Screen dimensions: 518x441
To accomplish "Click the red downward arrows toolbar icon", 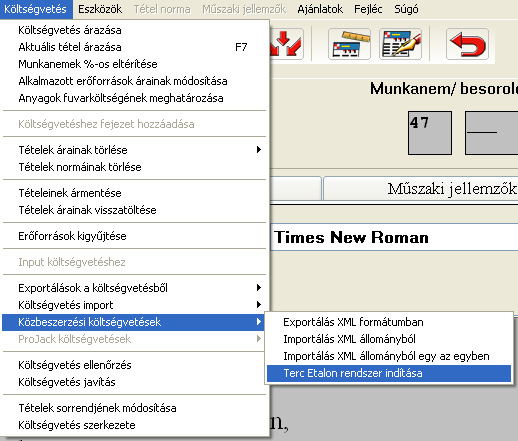I will pos(287,44).
